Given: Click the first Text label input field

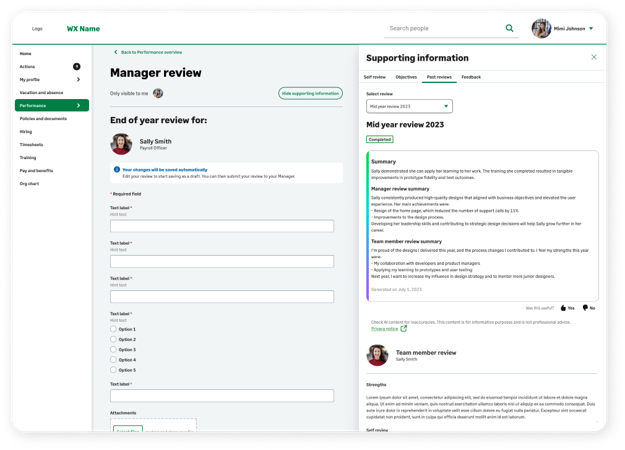Looking at the screenshot, I should pos(222,226).
